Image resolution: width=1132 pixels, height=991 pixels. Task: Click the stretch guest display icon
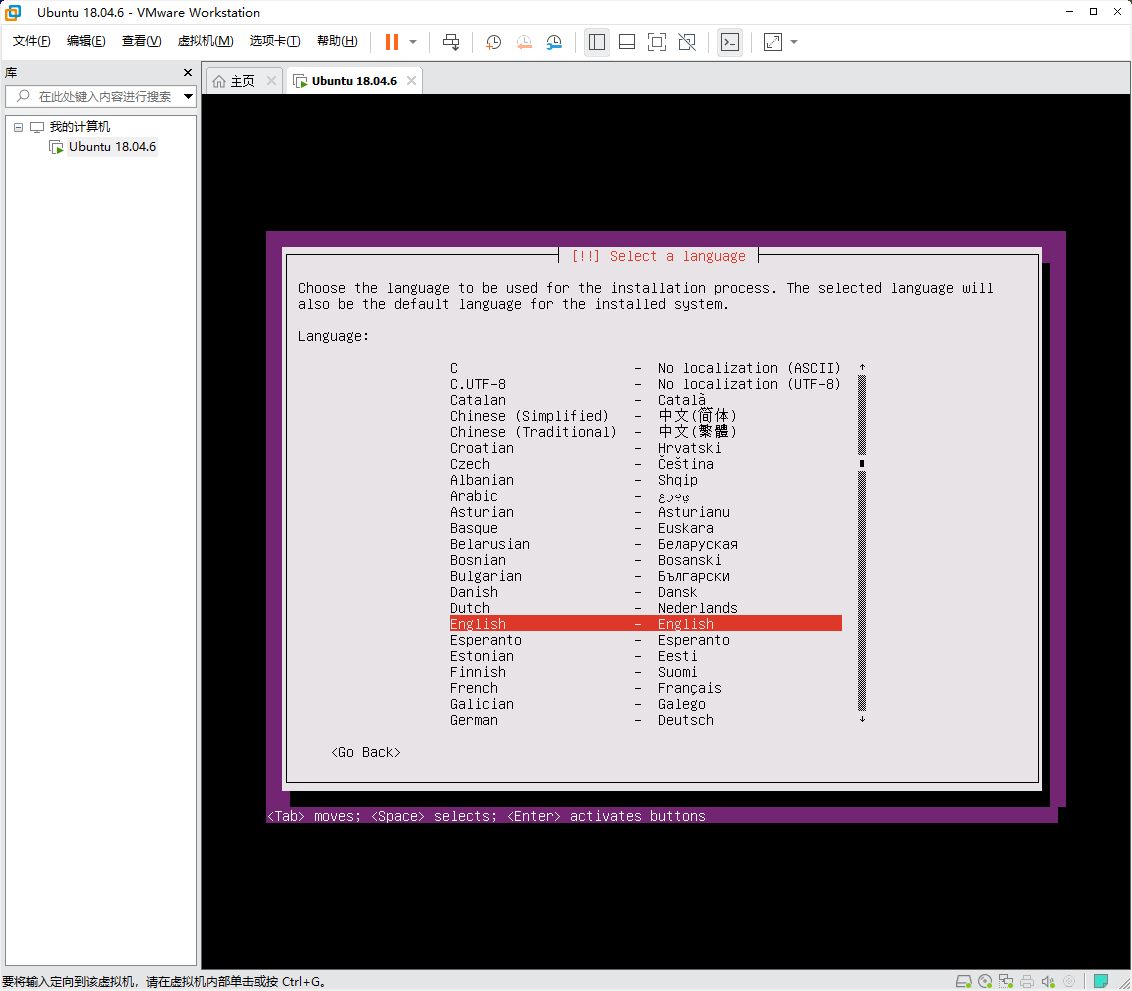[x=772, y=42]
